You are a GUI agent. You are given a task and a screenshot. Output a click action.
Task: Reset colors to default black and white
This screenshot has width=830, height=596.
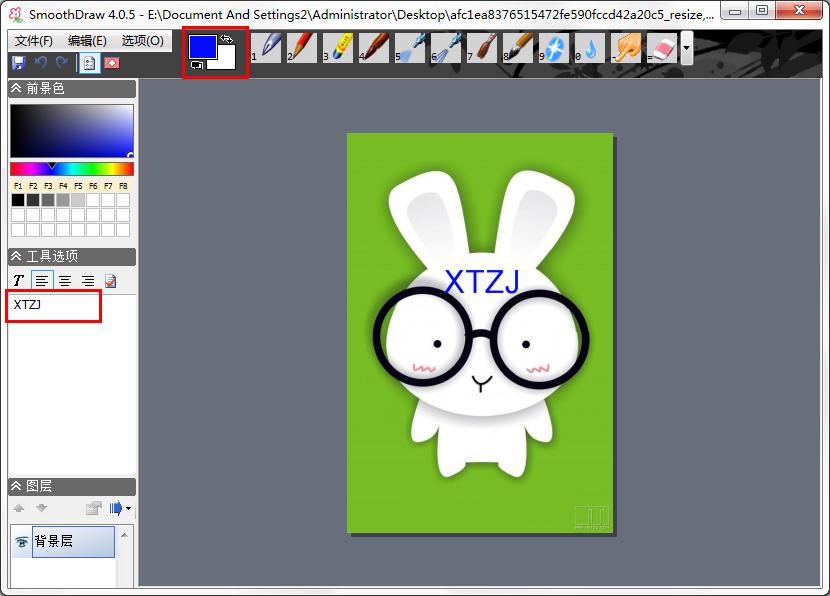point(197,65)
